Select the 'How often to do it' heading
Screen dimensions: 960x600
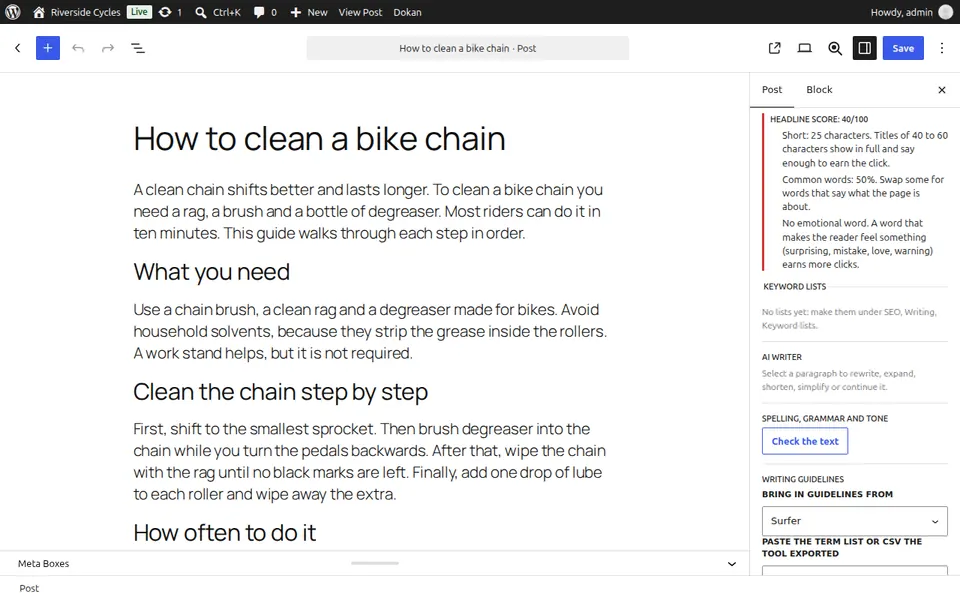pos(225,533)
